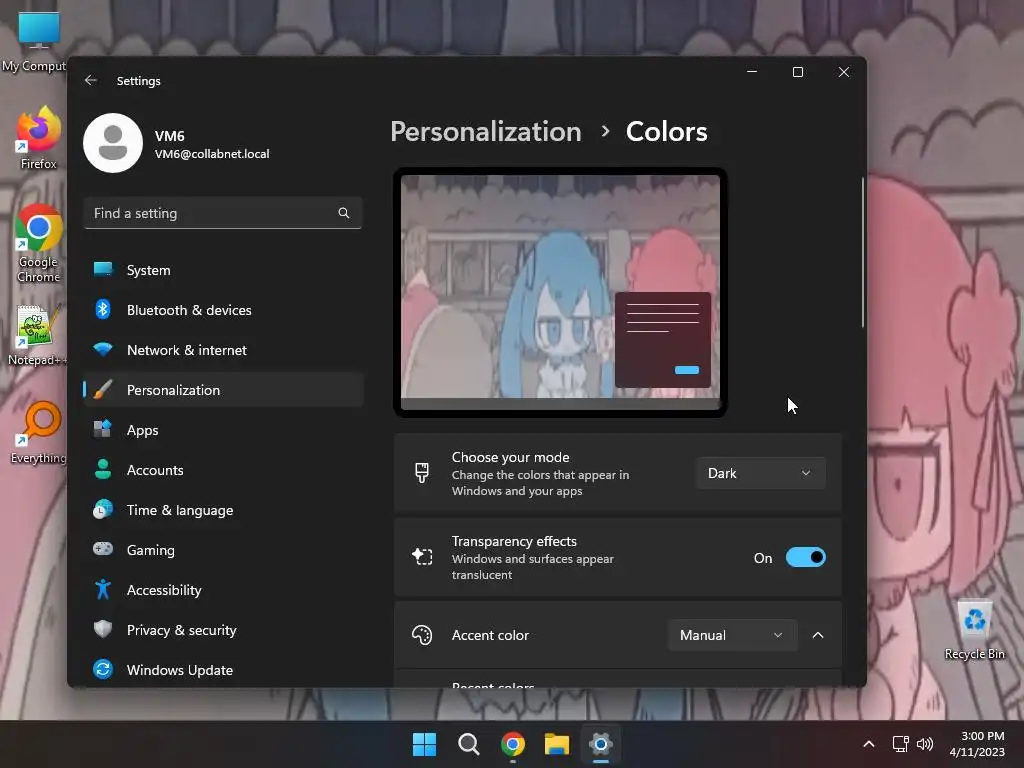
Task: Click the Bluetooth icon in sidebar
Action: [103, 310]
